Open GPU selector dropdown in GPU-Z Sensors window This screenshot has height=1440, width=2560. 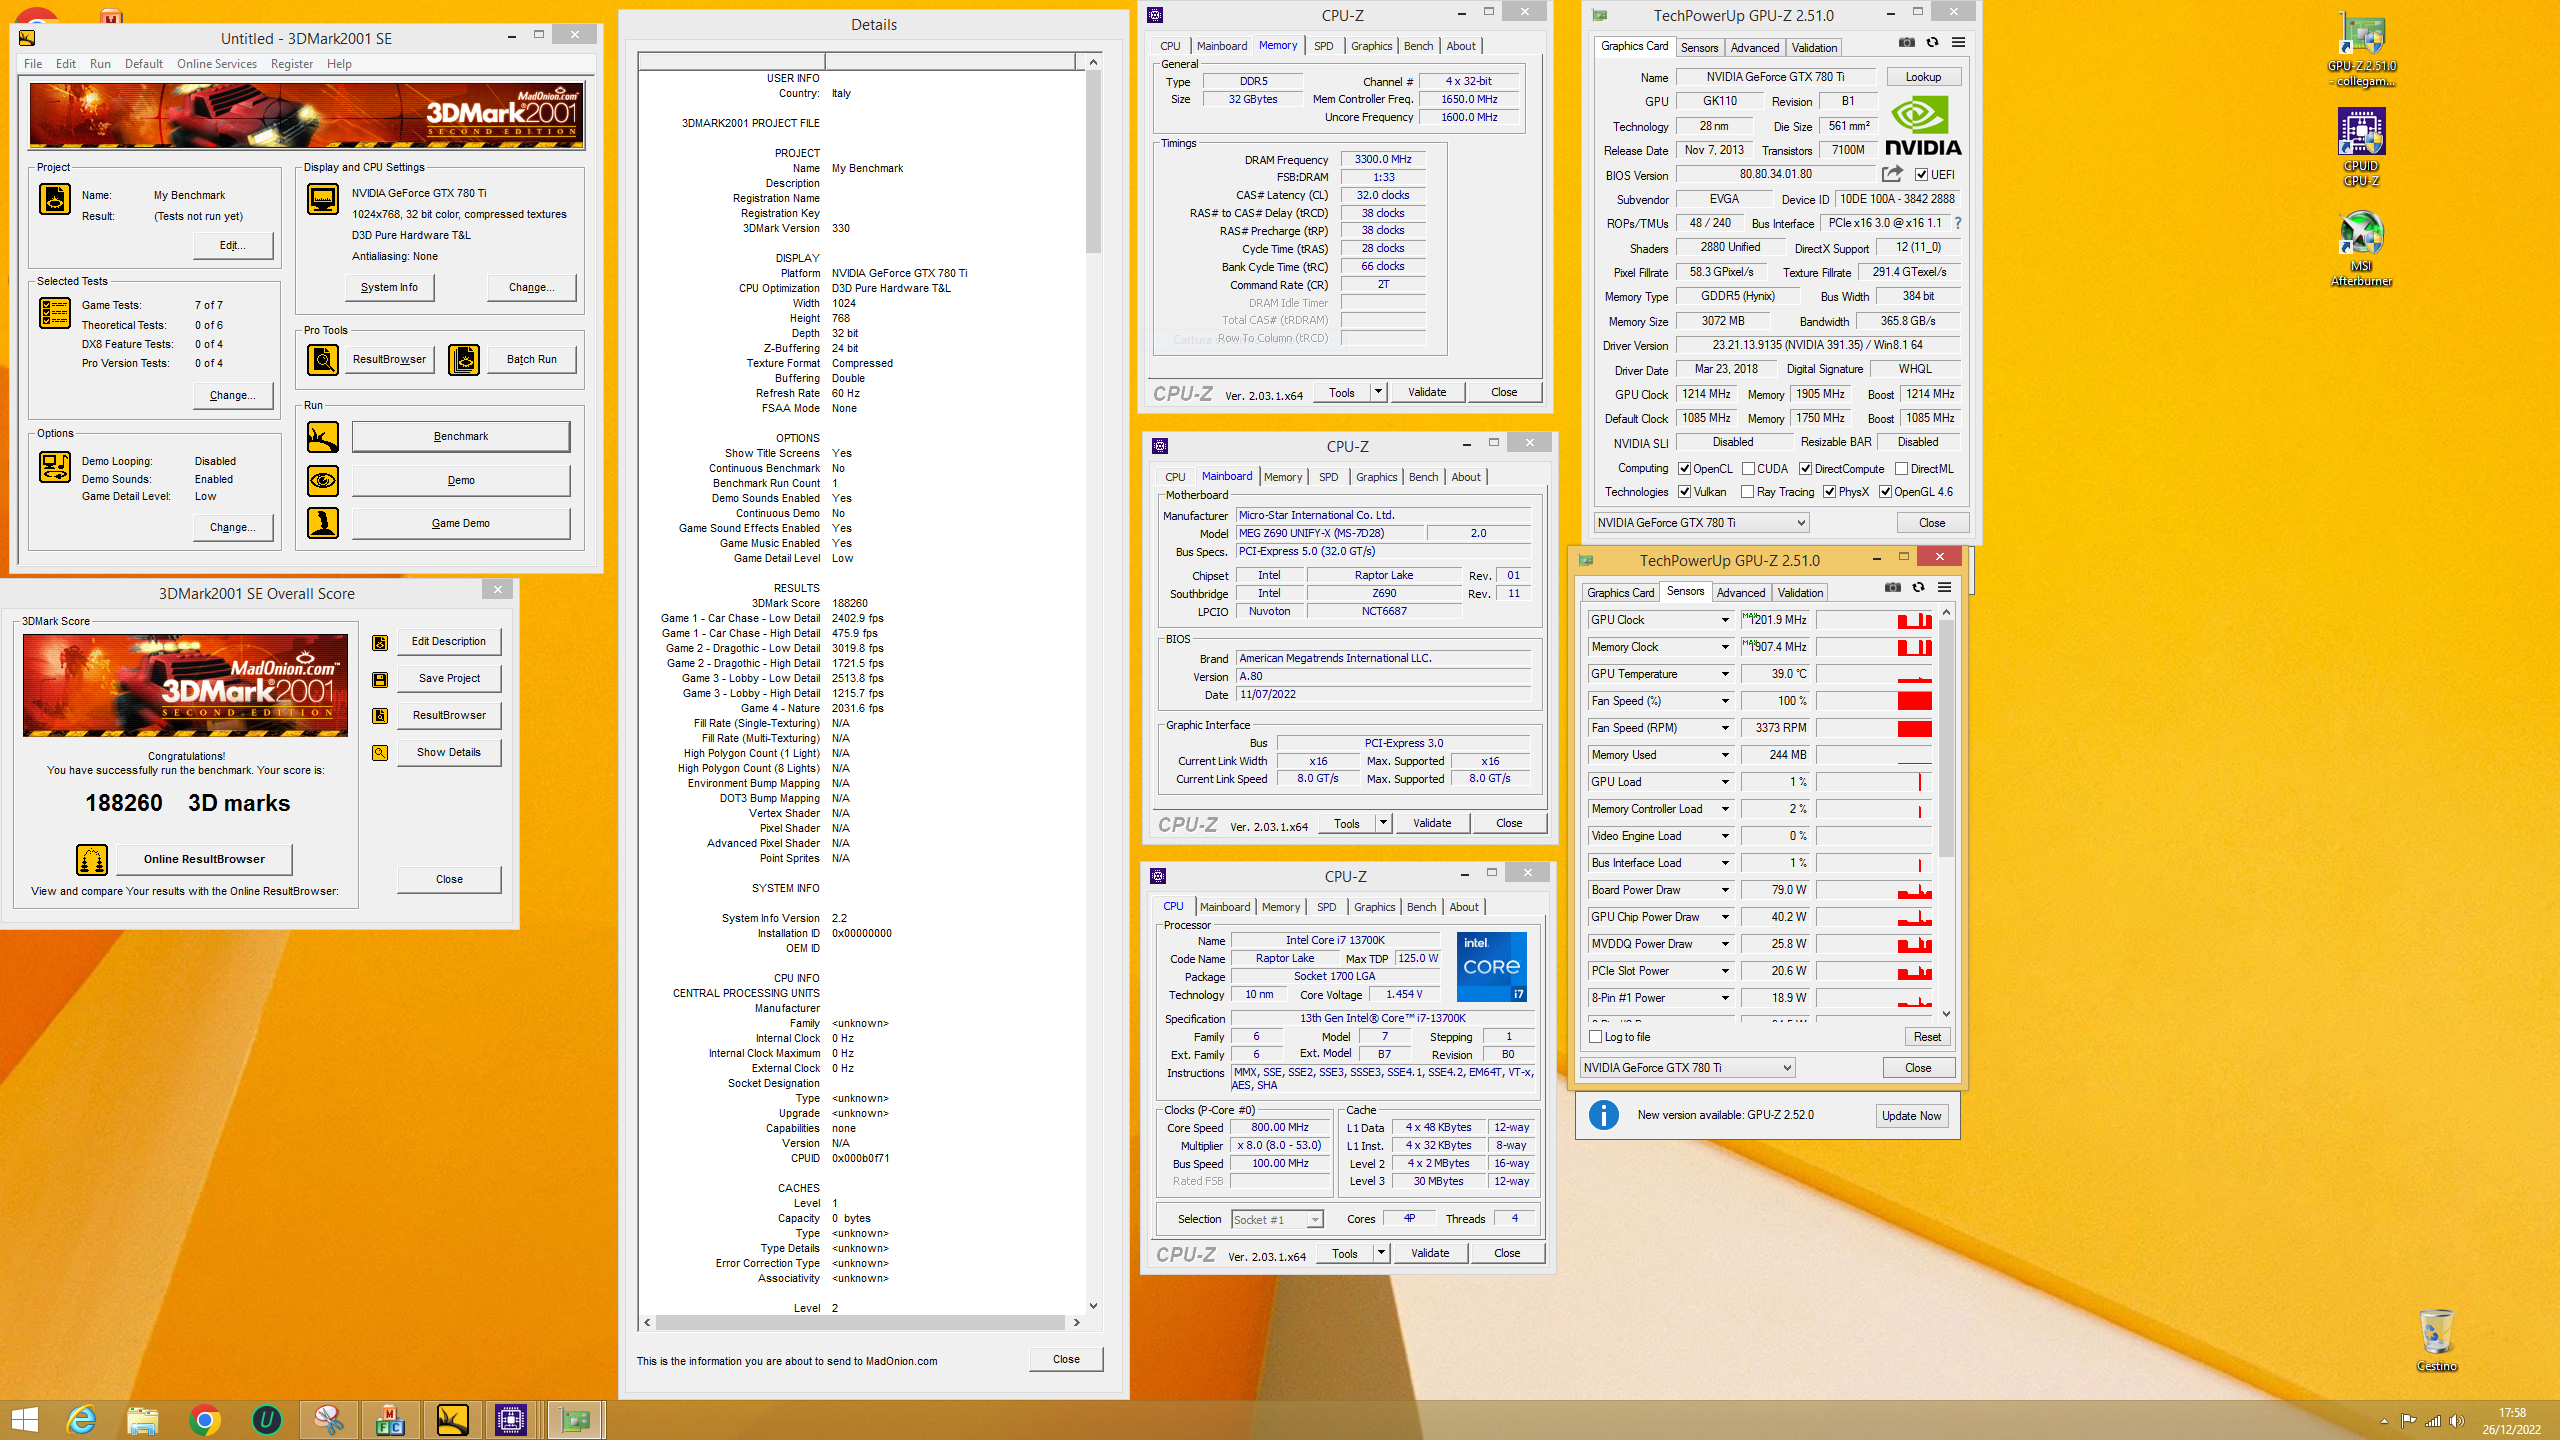1688,1068
